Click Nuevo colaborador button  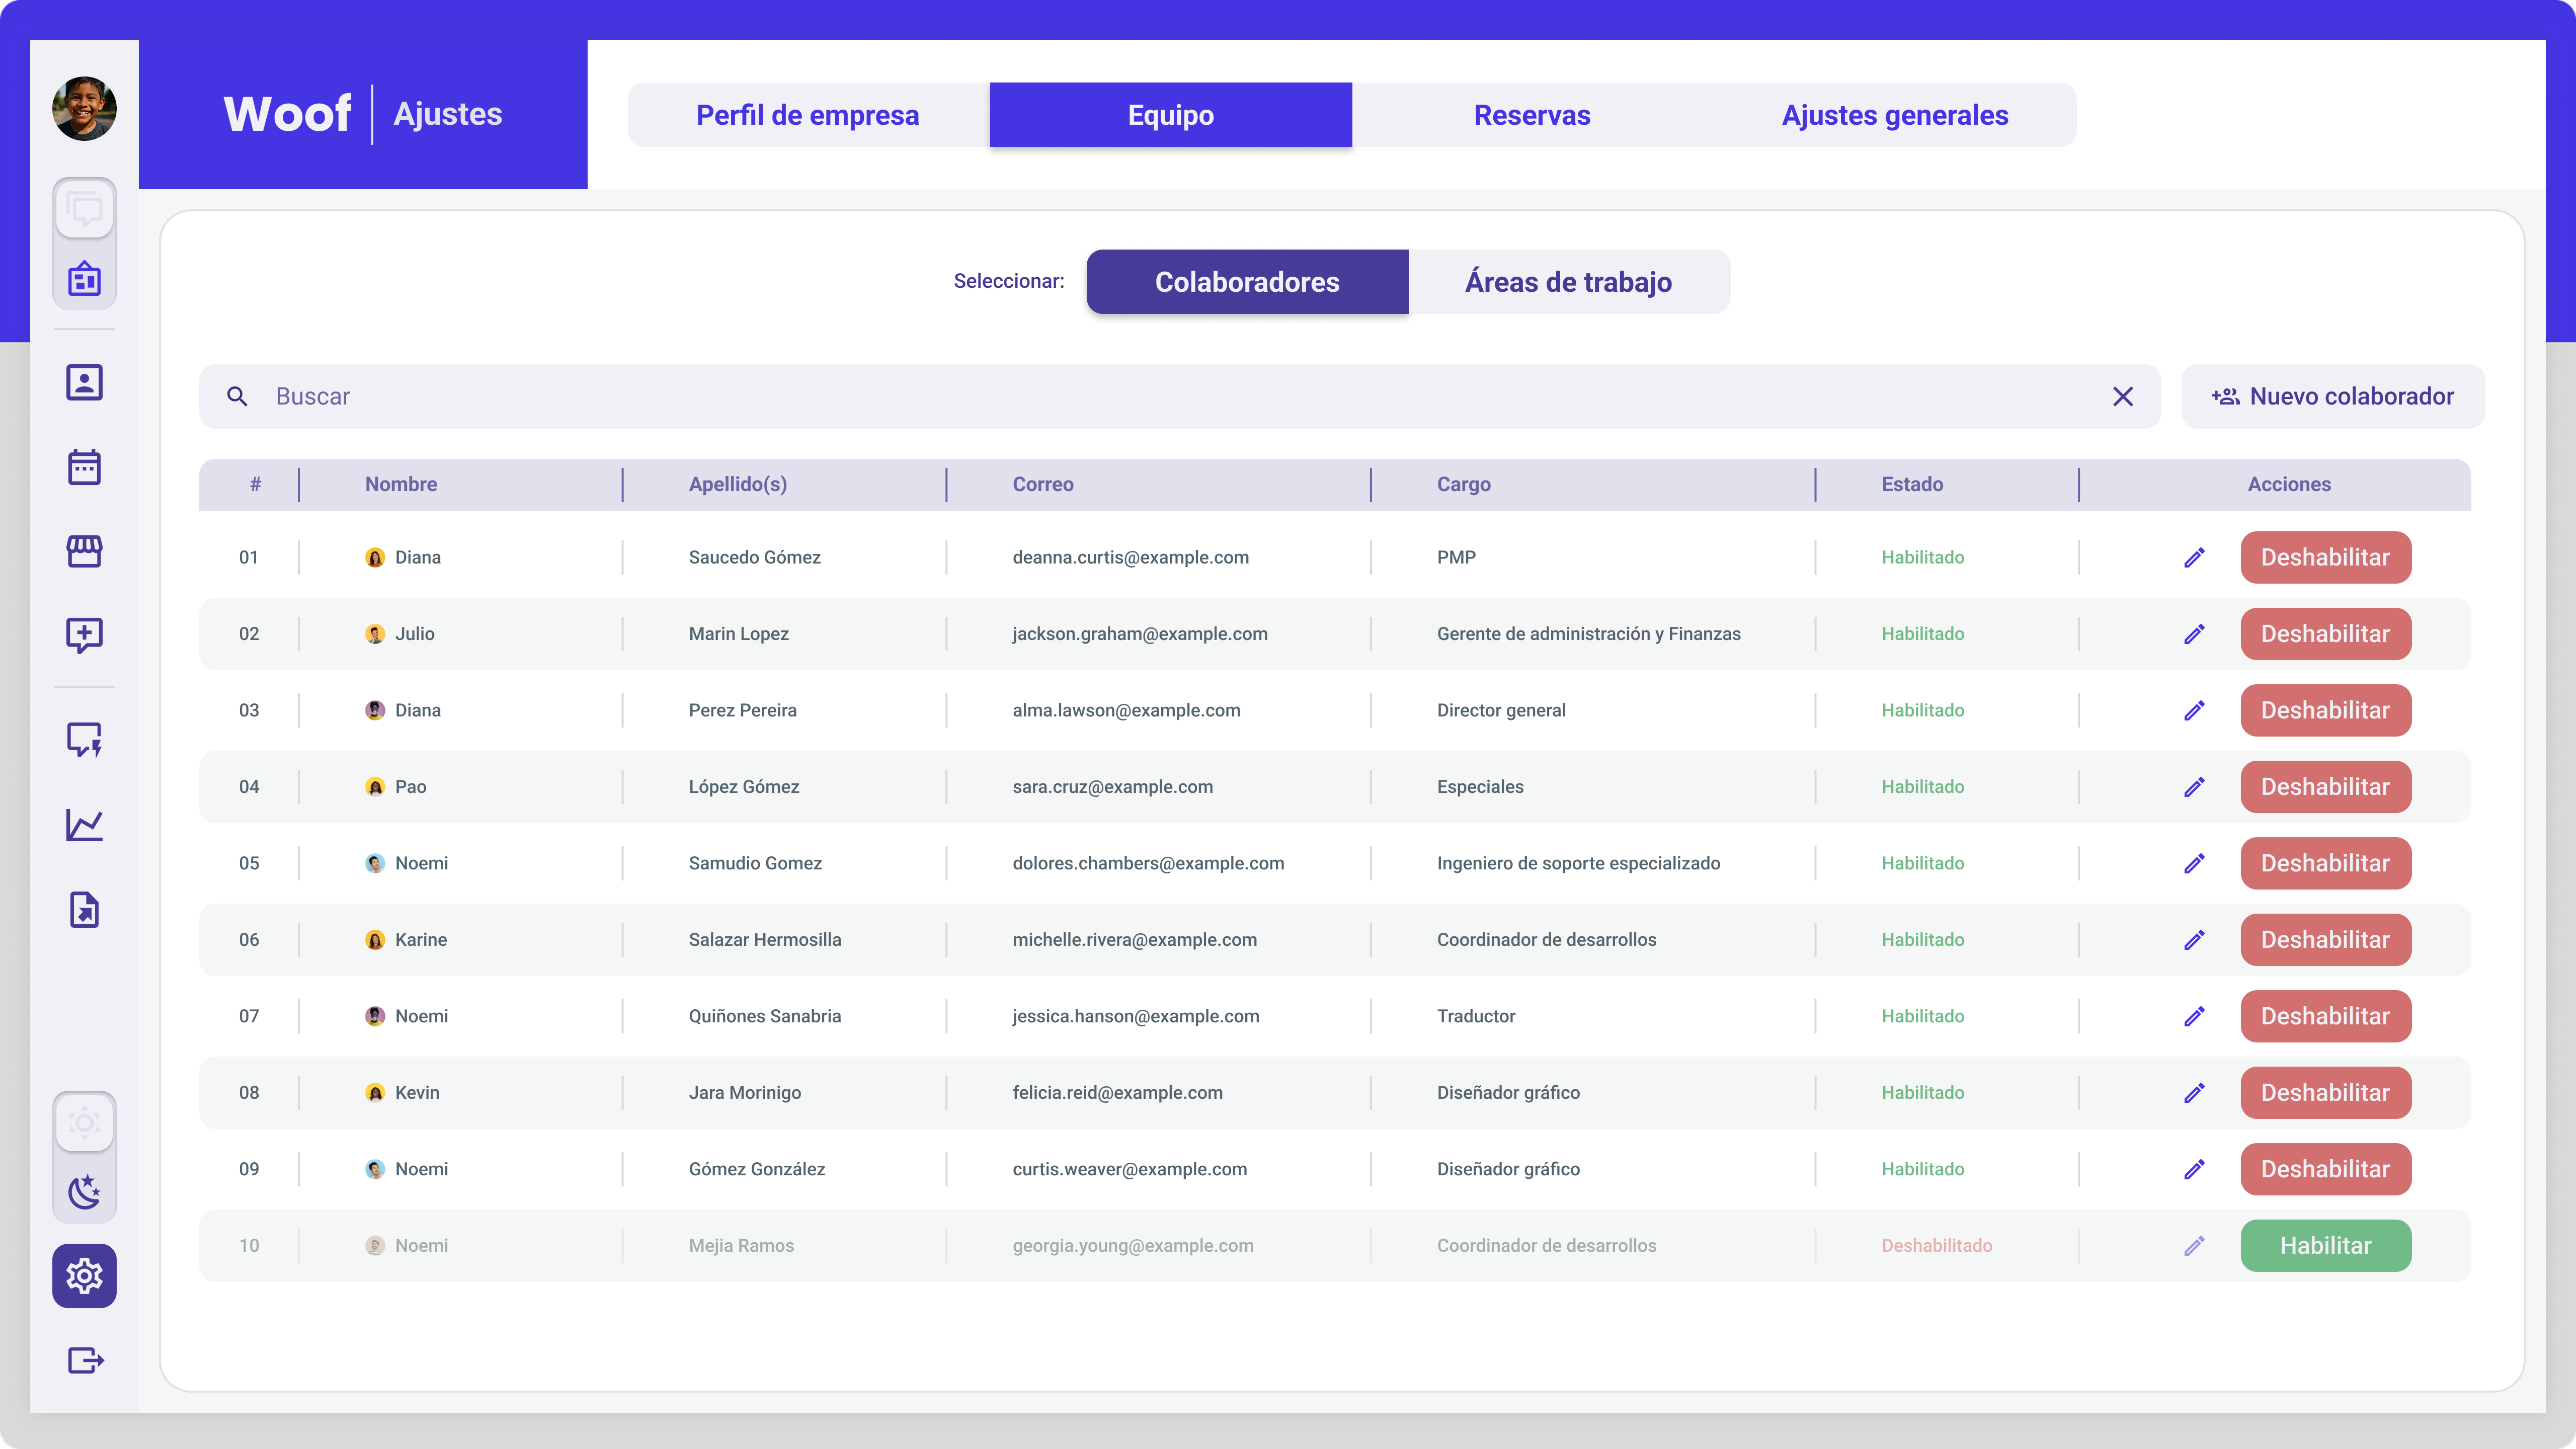tap(2332, 396)
